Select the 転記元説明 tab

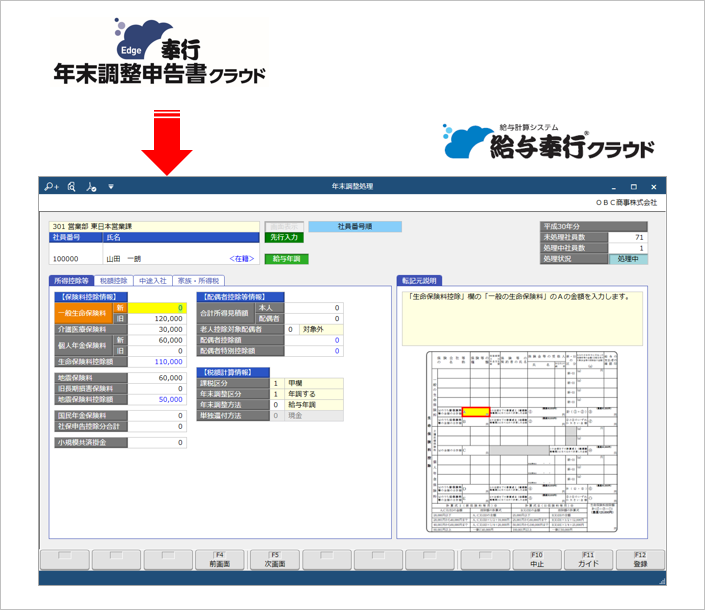click(419, 281)
